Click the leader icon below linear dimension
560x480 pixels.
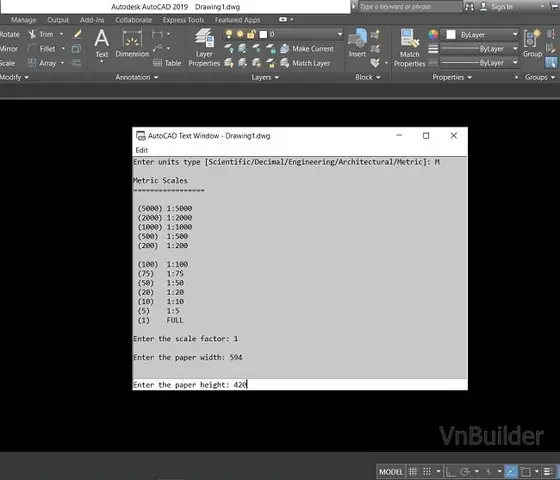pos(158,49)
